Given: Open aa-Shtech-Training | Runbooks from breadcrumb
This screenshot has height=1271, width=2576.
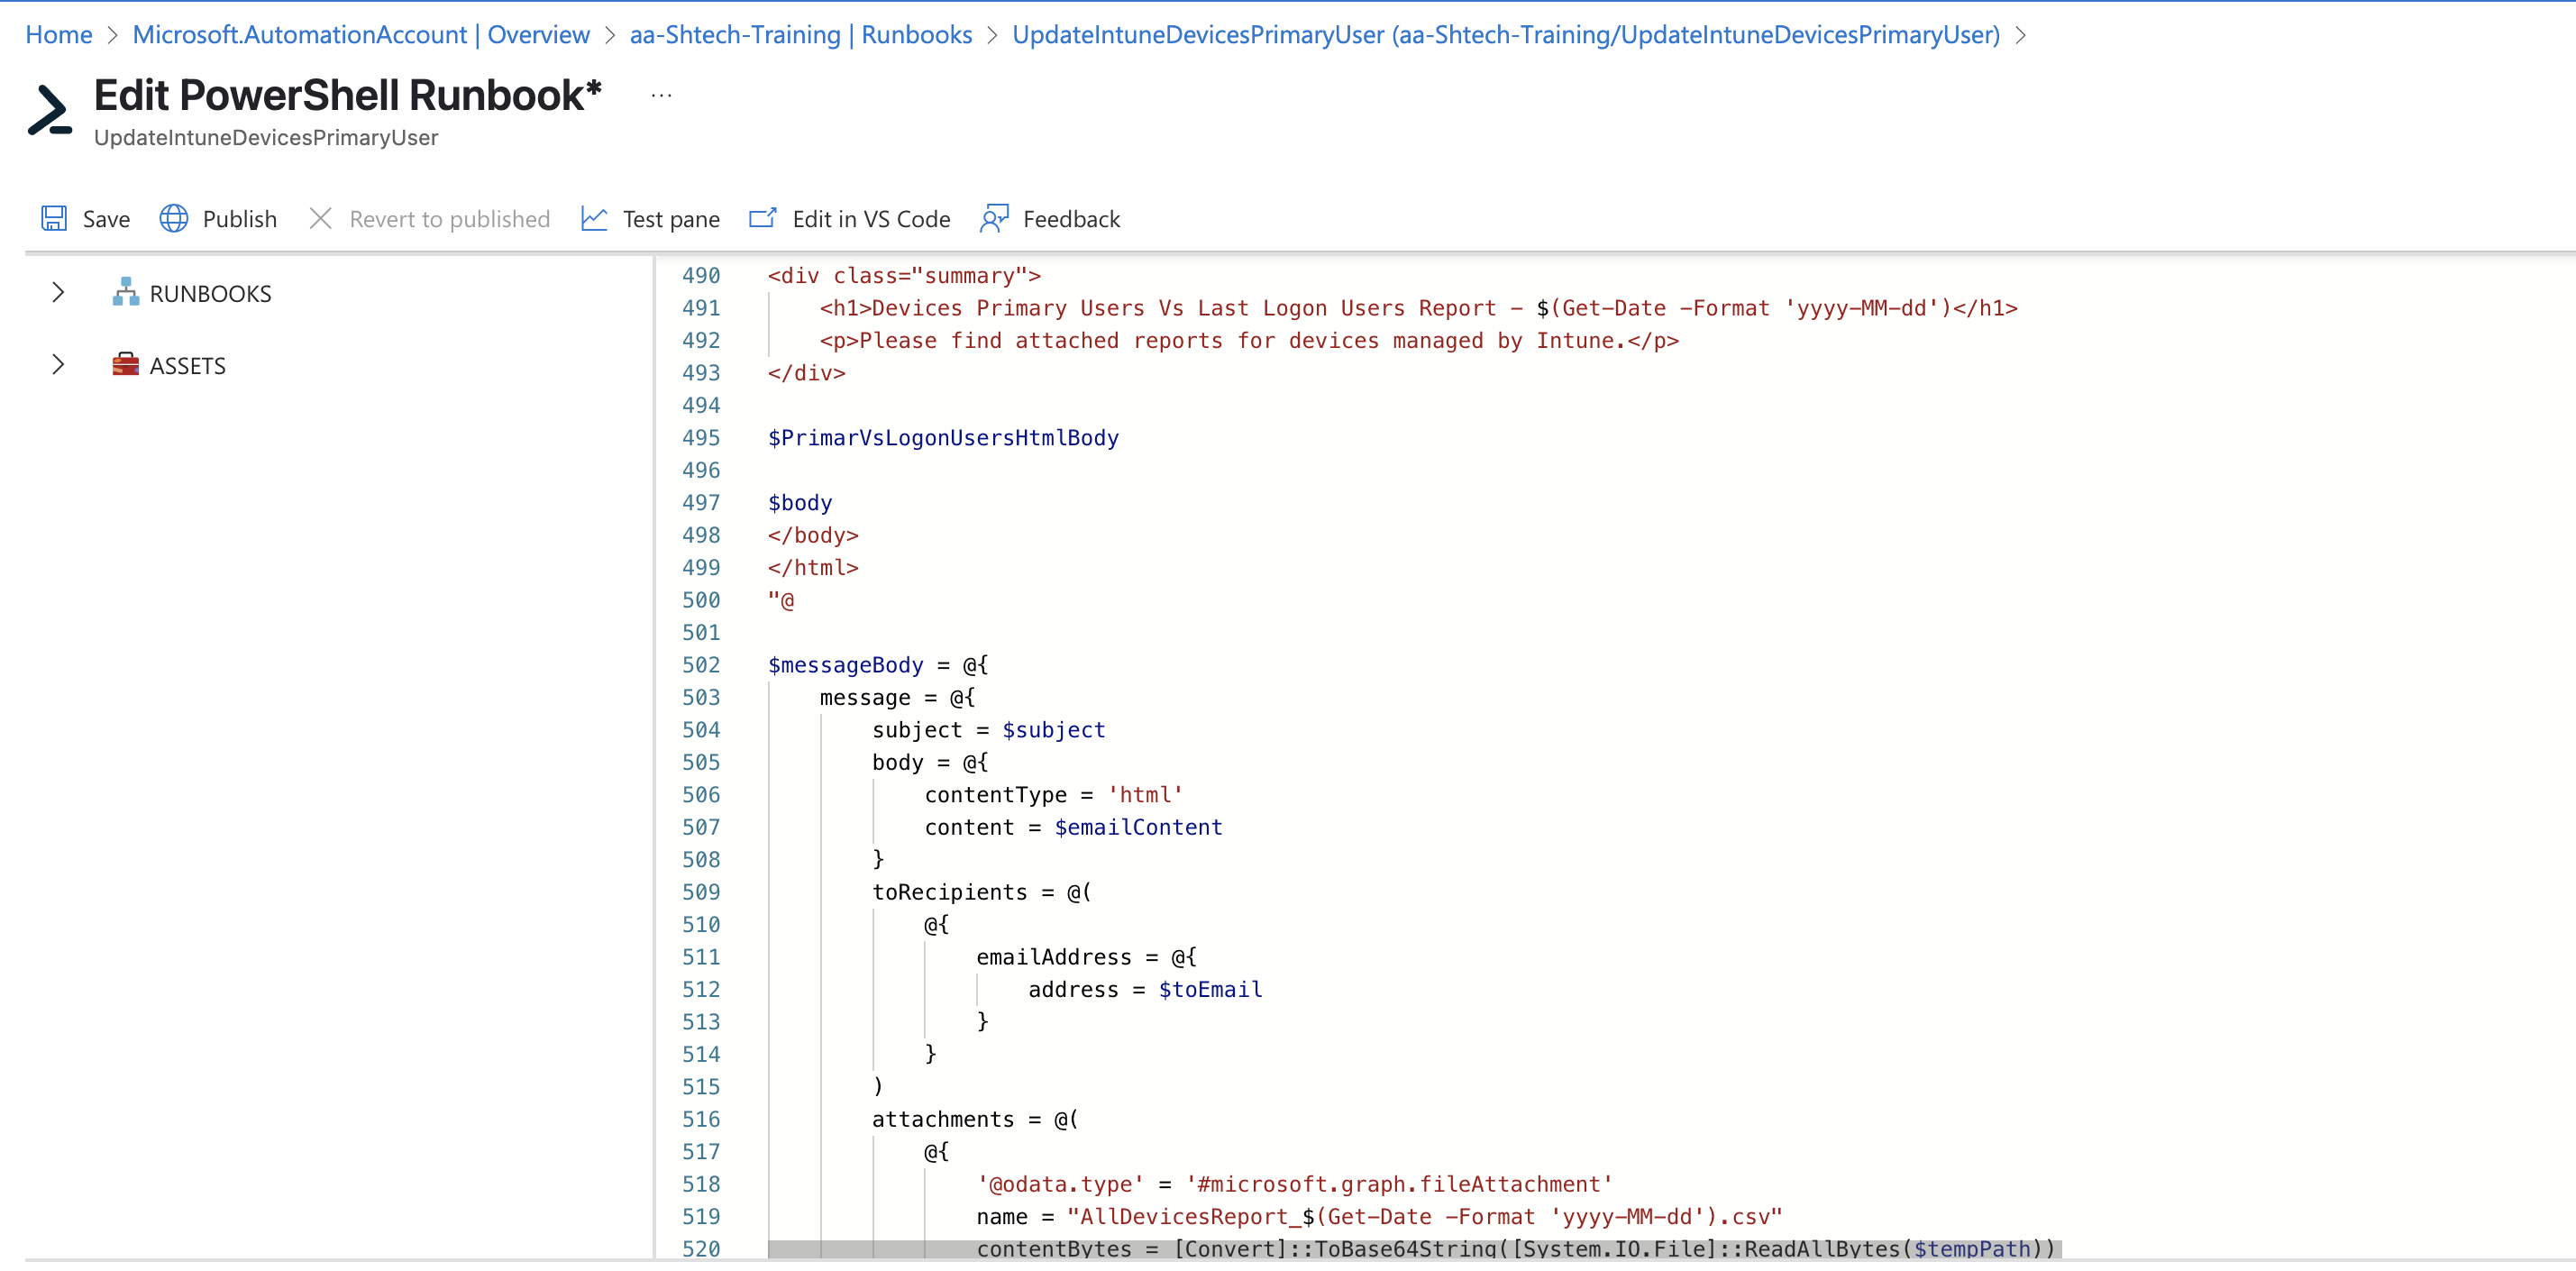Looking at the screenshot, I should pyautogui.click(x=800, y=34).
